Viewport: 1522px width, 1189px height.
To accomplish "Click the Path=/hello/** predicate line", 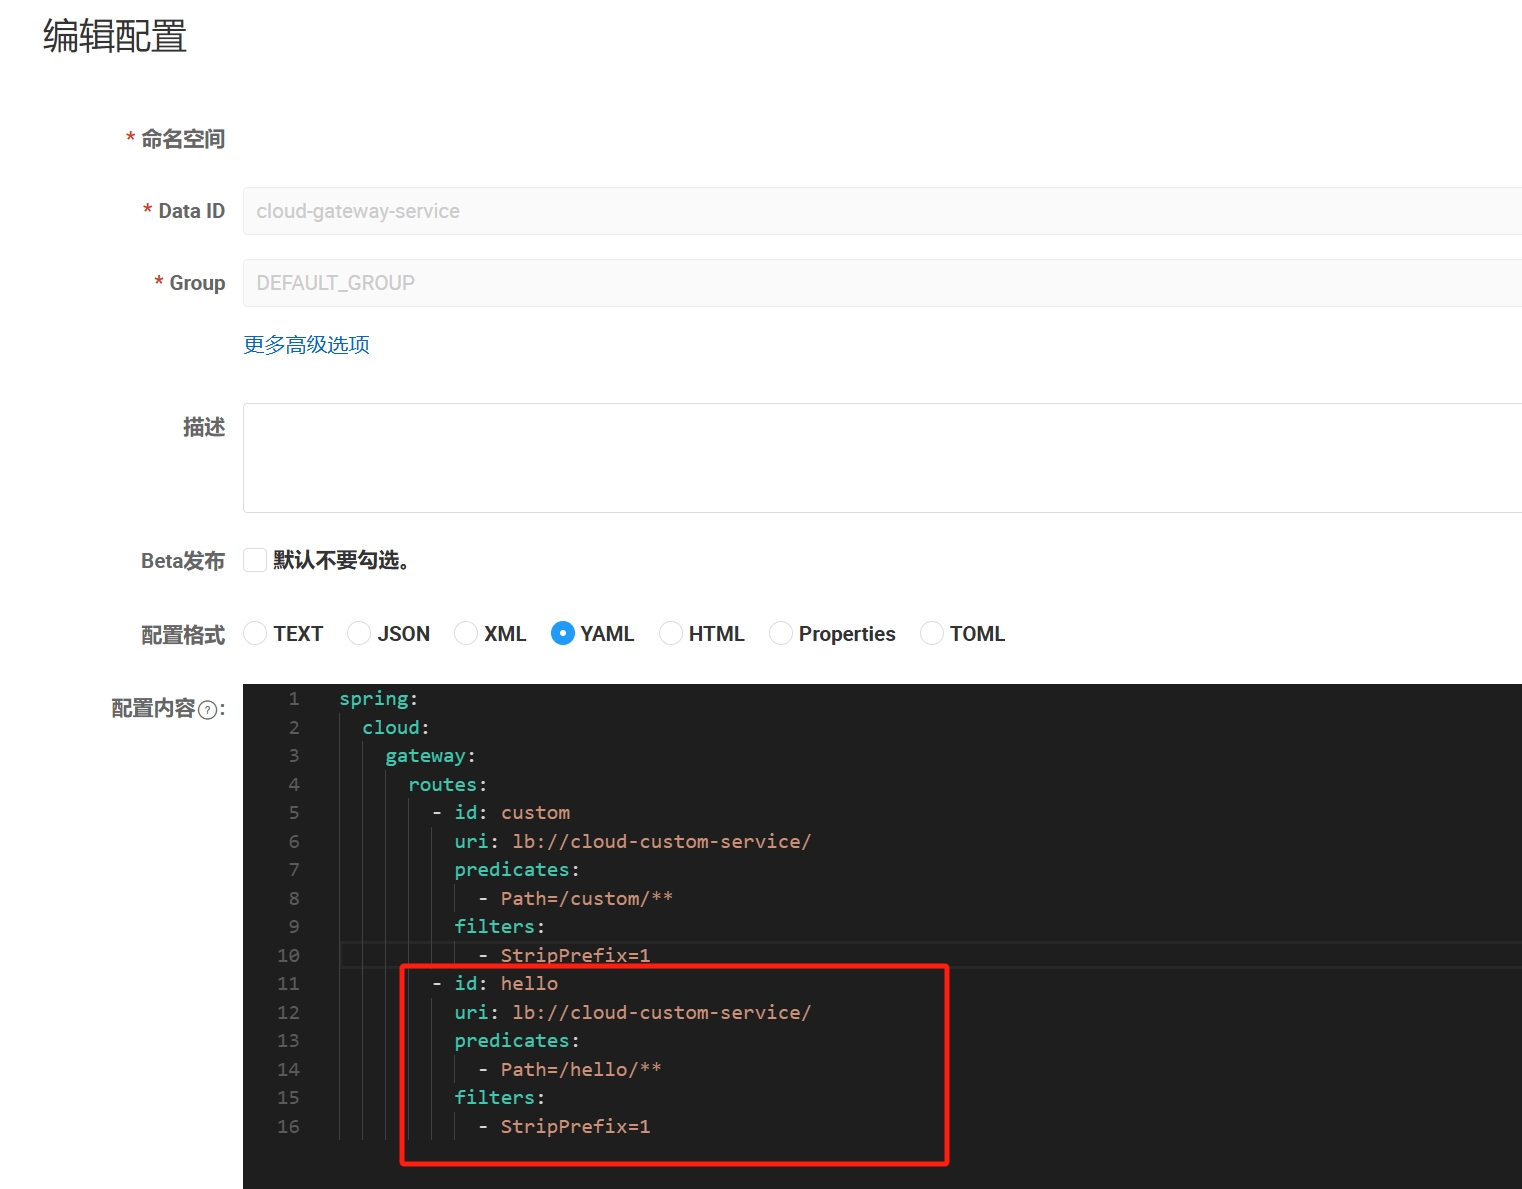I will [580, 1070].
